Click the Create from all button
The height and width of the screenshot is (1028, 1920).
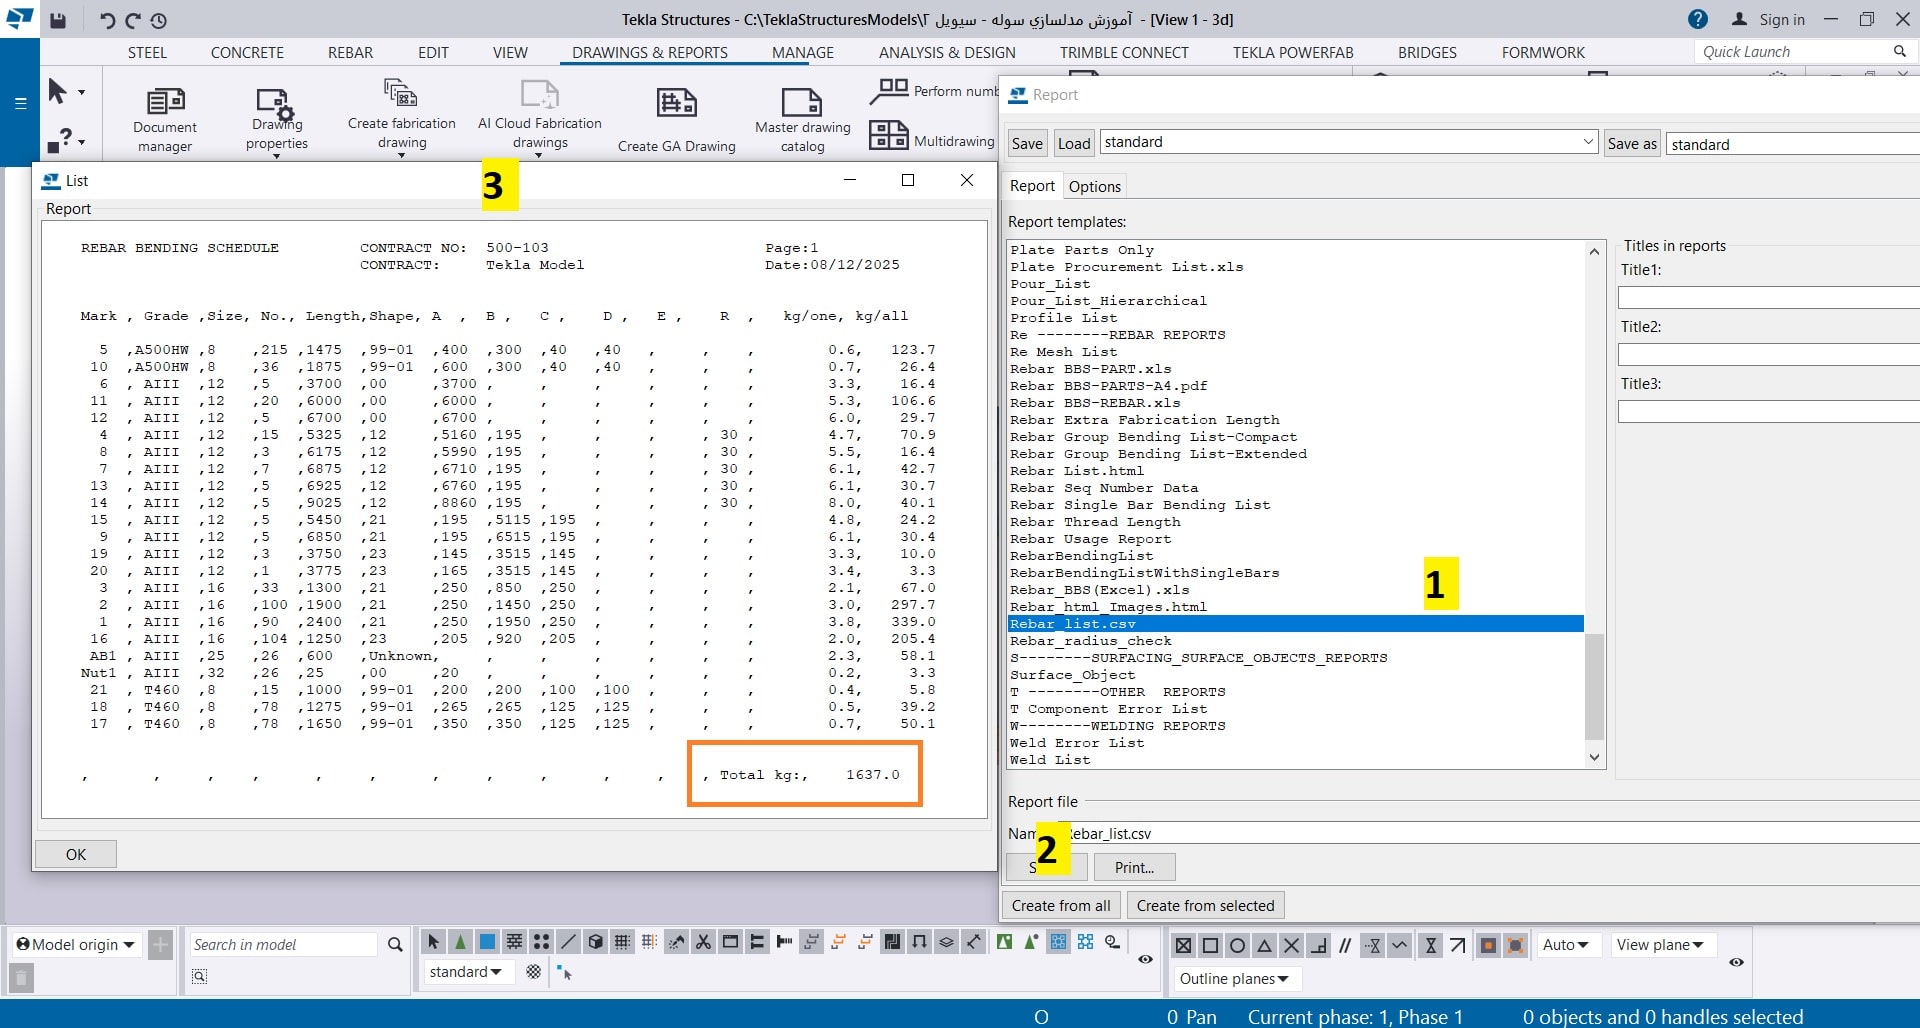pos(1060,906)
